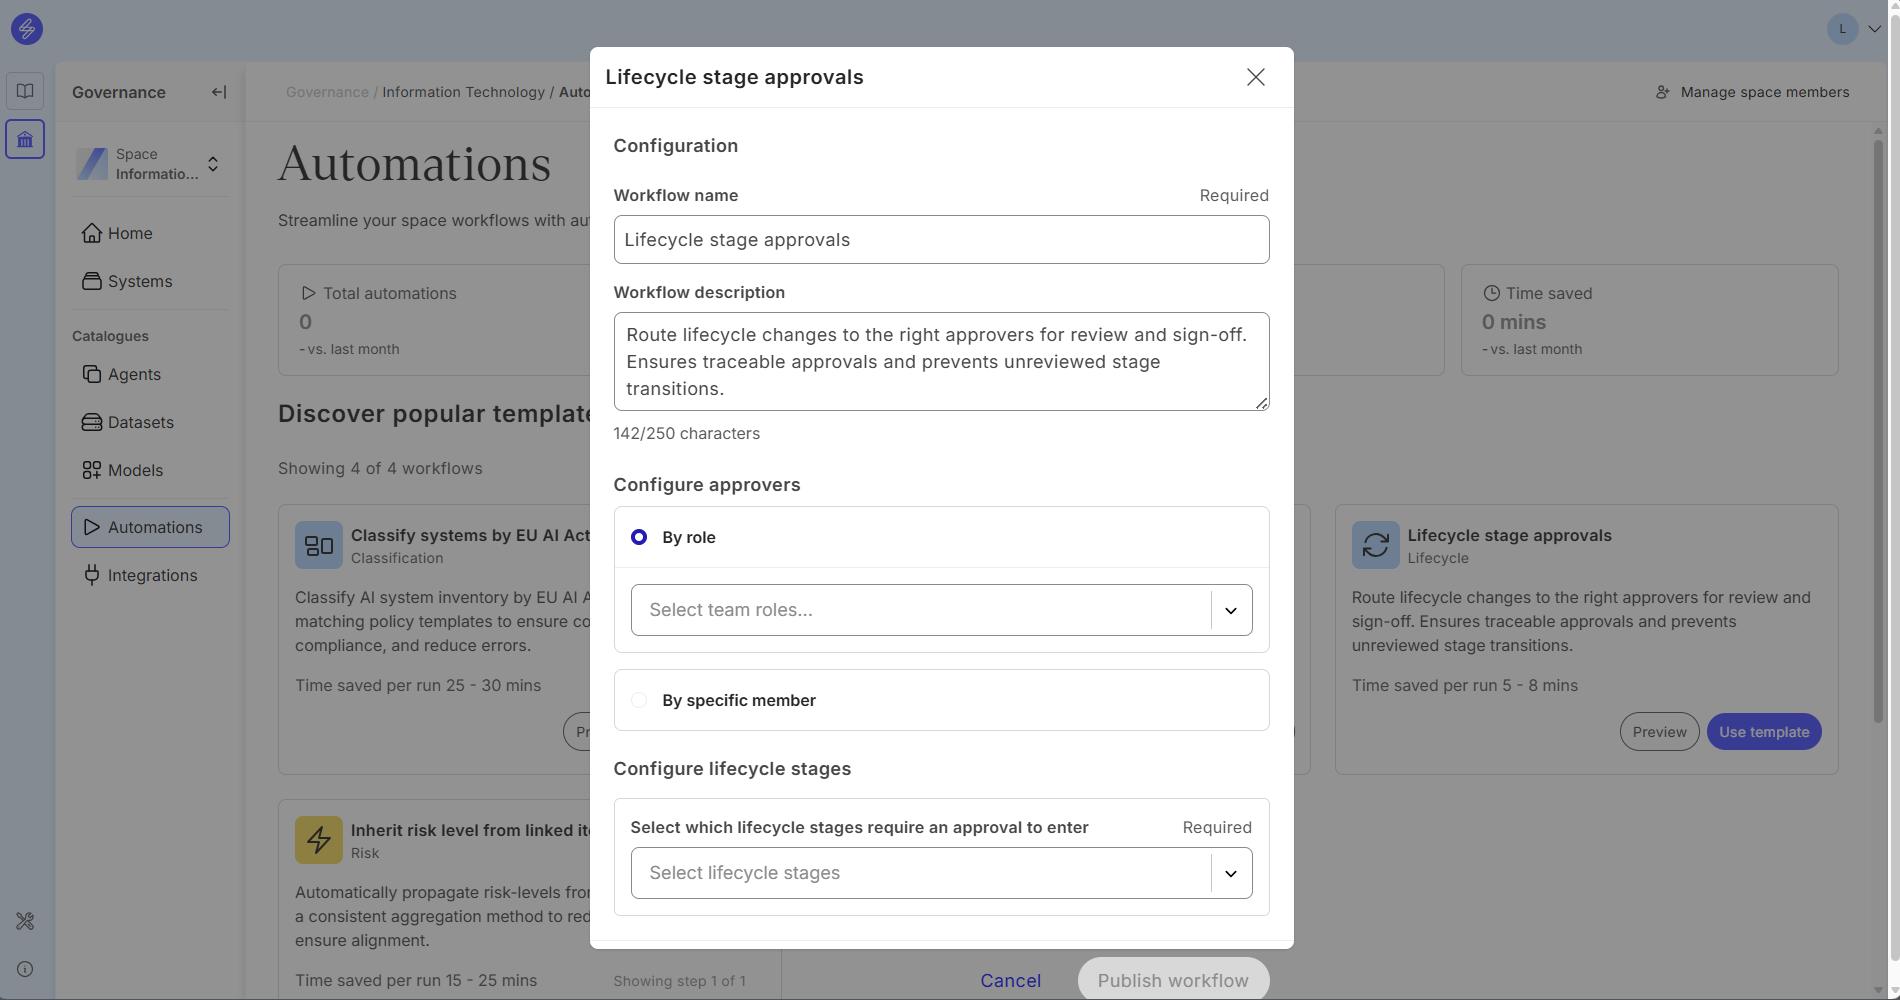Viewport: 1900px width, 1000px height.
Task: Cancel the workflow configuration
Action: 1010,980
